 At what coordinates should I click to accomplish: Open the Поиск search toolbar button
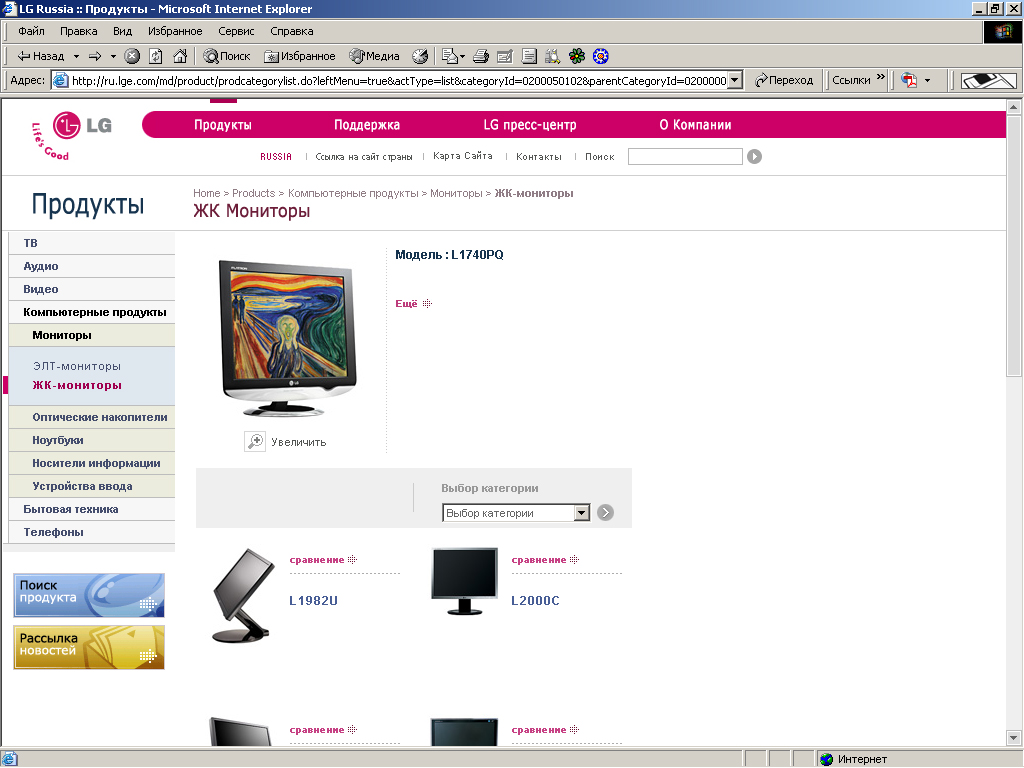(x=227, y=56)
